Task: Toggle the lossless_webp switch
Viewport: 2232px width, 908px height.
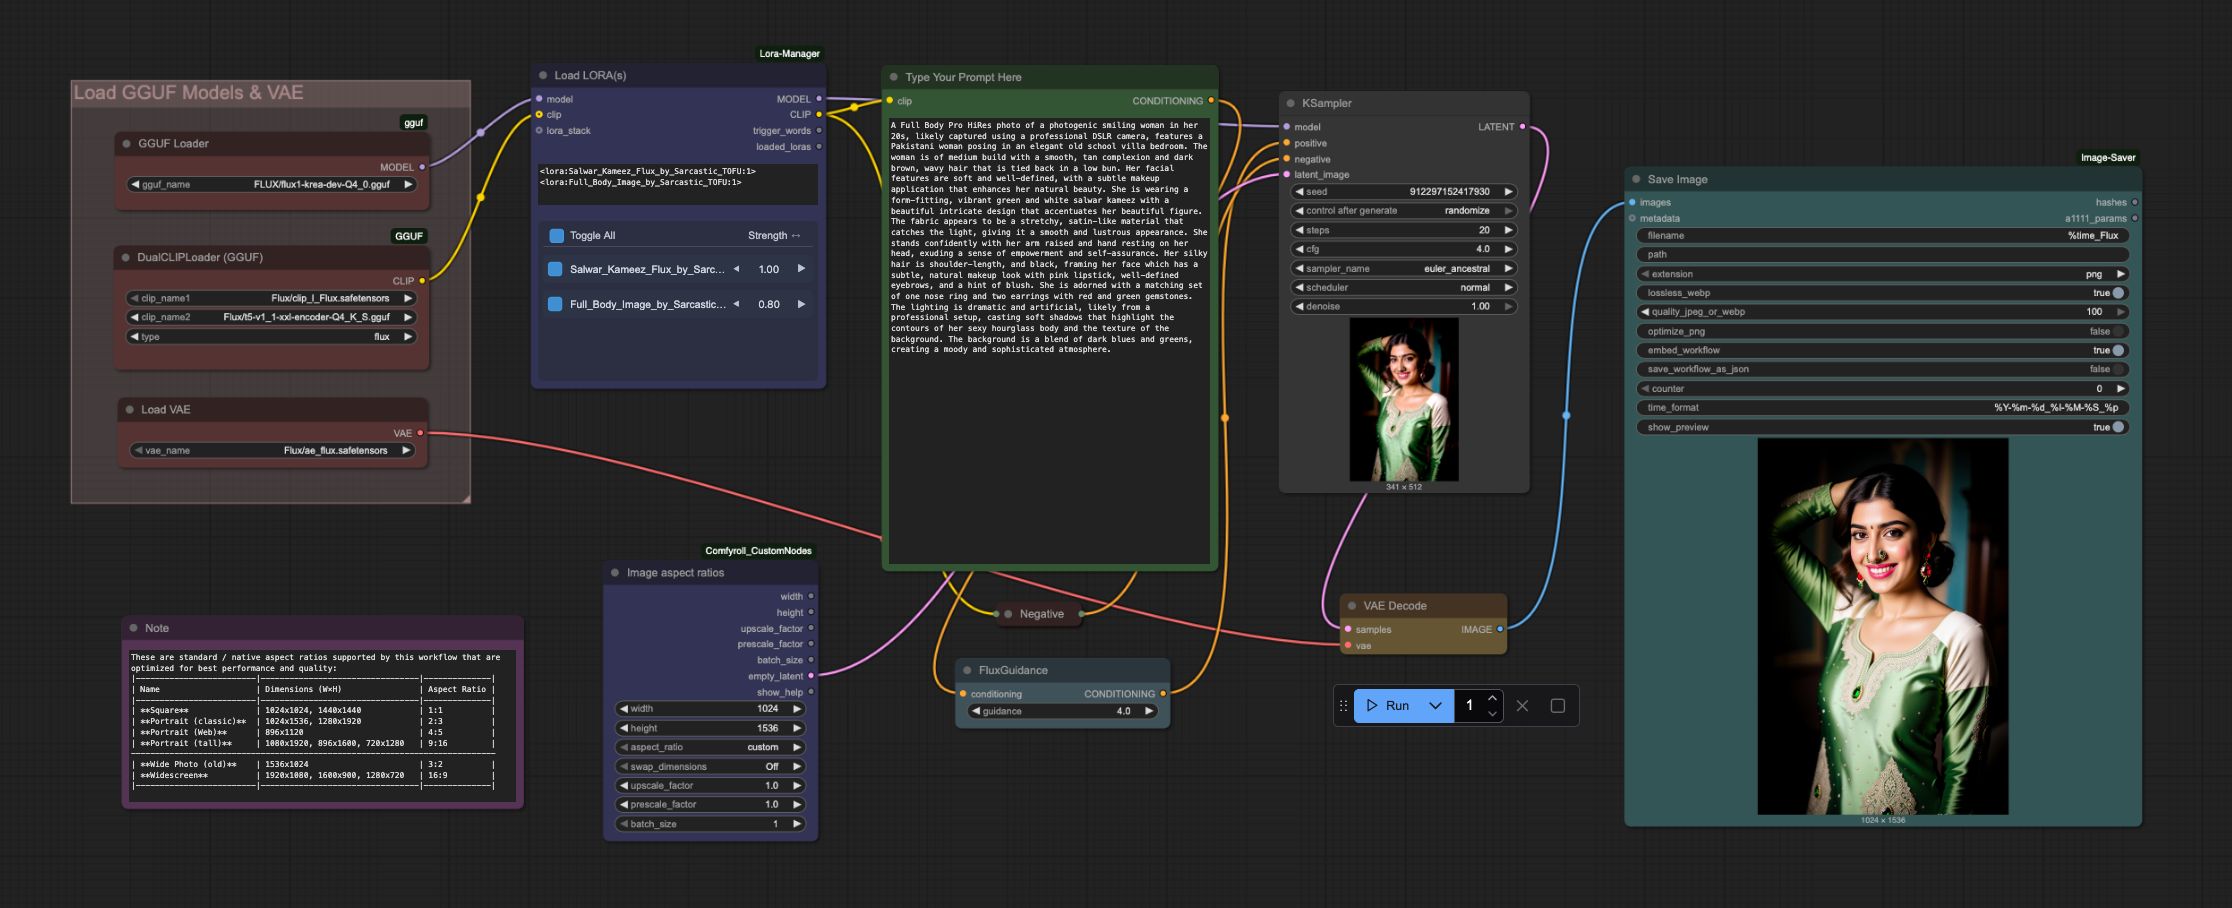Action: (x=2117, y=293)
